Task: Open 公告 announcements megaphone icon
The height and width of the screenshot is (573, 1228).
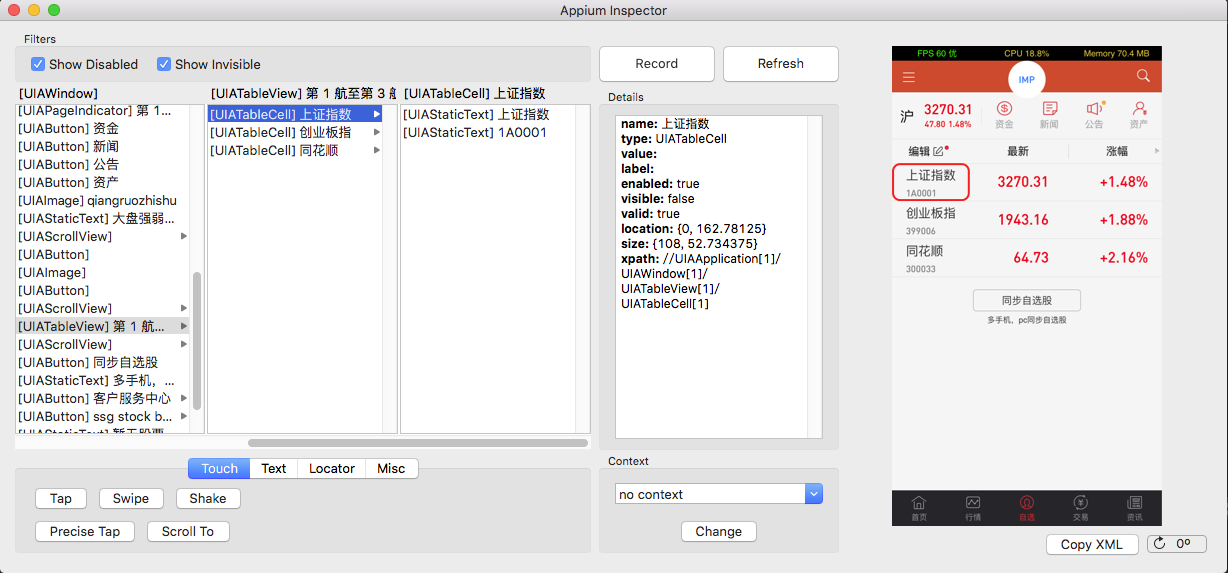Action: 1094,114
